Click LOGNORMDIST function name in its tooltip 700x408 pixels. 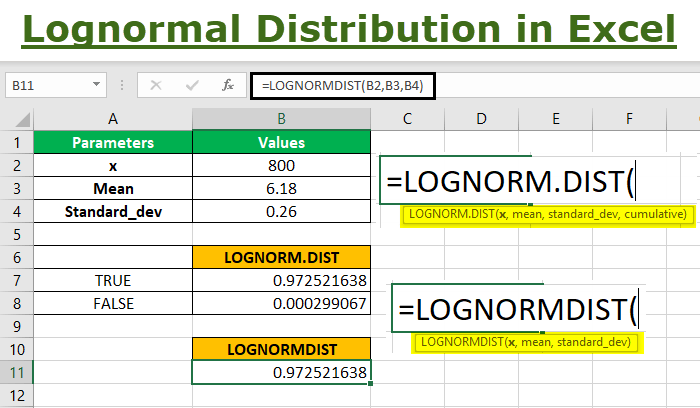(462, 342)
